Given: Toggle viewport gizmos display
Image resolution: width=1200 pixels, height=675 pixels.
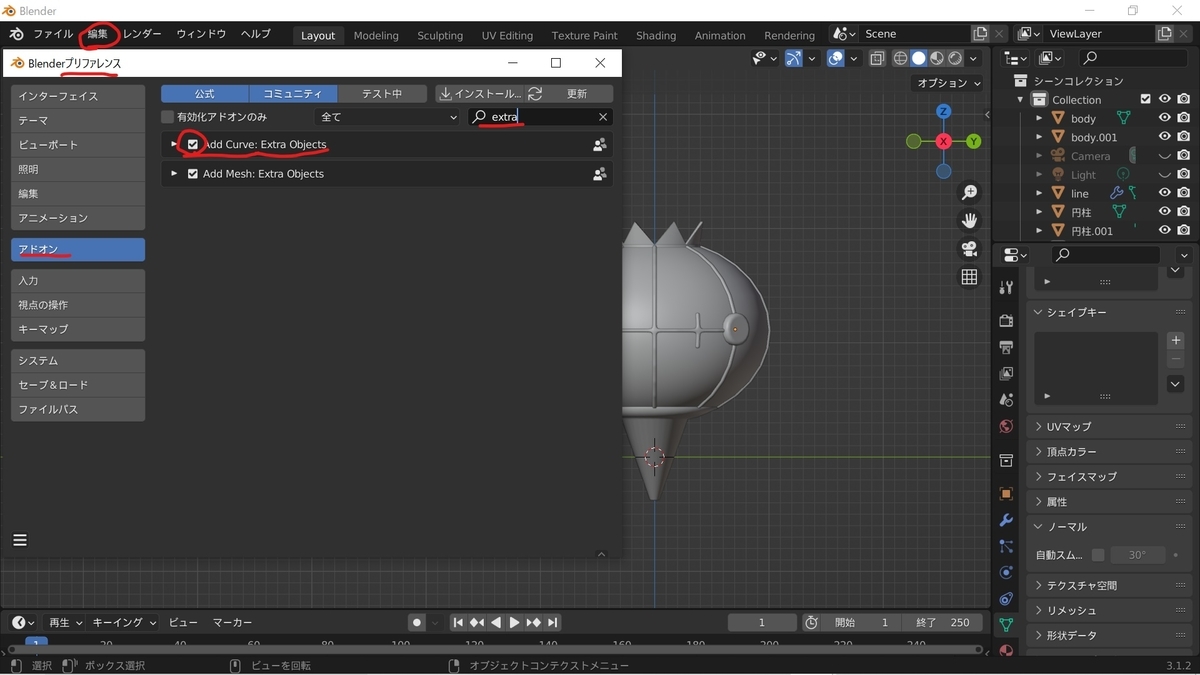Looking at the screenshot, I should [x=793, y=58].
